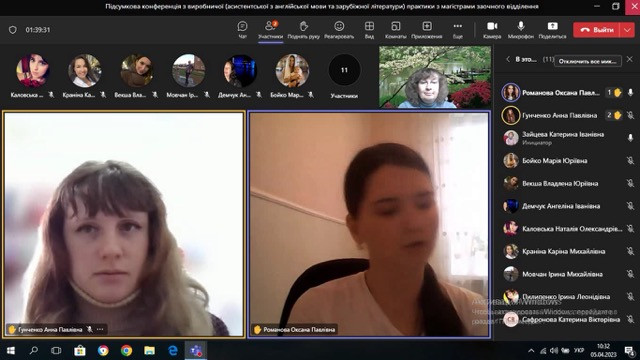The width and height of the screenshot is (640, 360).
Task: Select Сафронова Катерина Вікторівна in list
Action: tap(568, 319)
